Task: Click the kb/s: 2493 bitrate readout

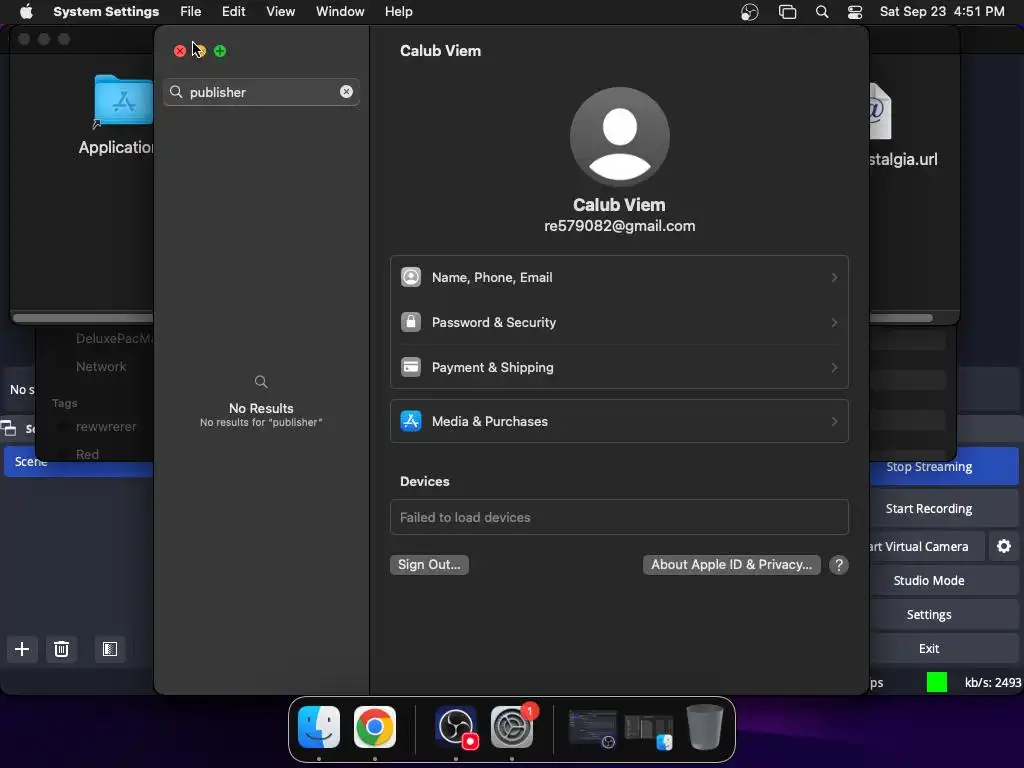Action: [993, 682]
